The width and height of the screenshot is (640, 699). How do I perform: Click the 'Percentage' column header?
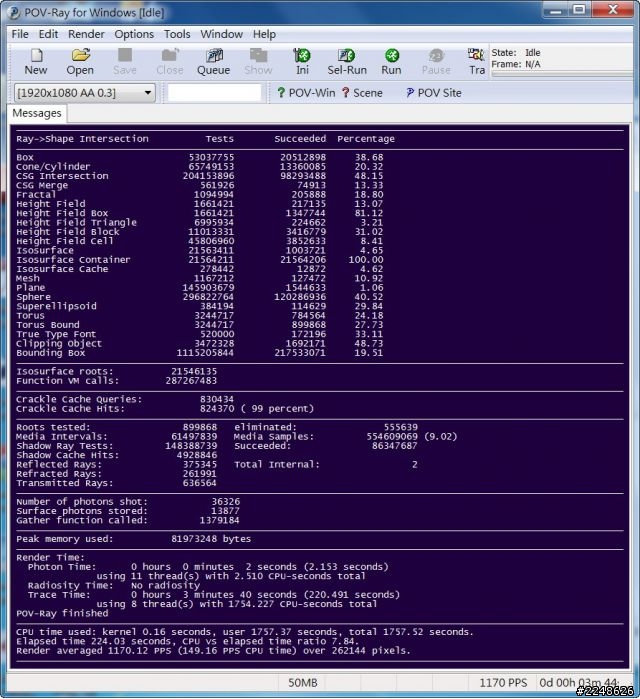point(366,139)
